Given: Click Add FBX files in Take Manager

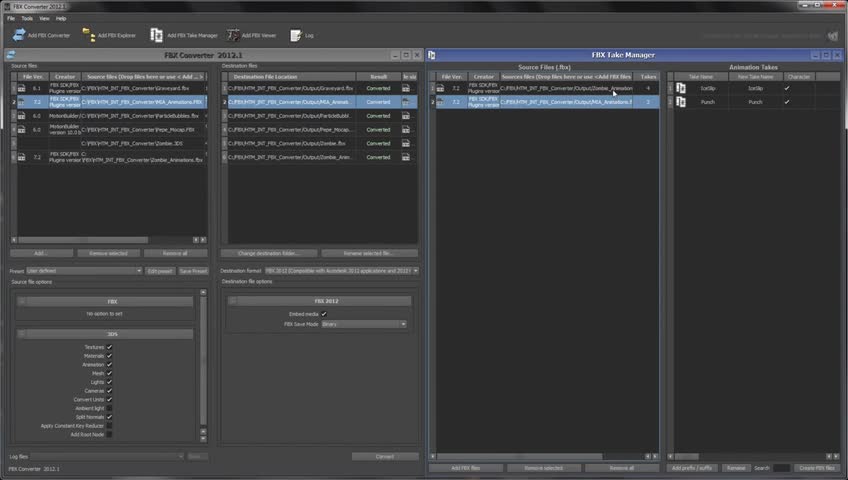Looking at the screenshot, I should pos(466,468).
